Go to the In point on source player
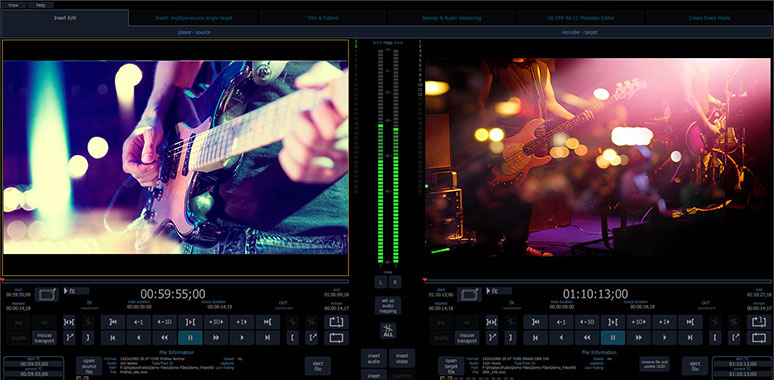This screenshot has height=380, width=774. coord(113,322)
